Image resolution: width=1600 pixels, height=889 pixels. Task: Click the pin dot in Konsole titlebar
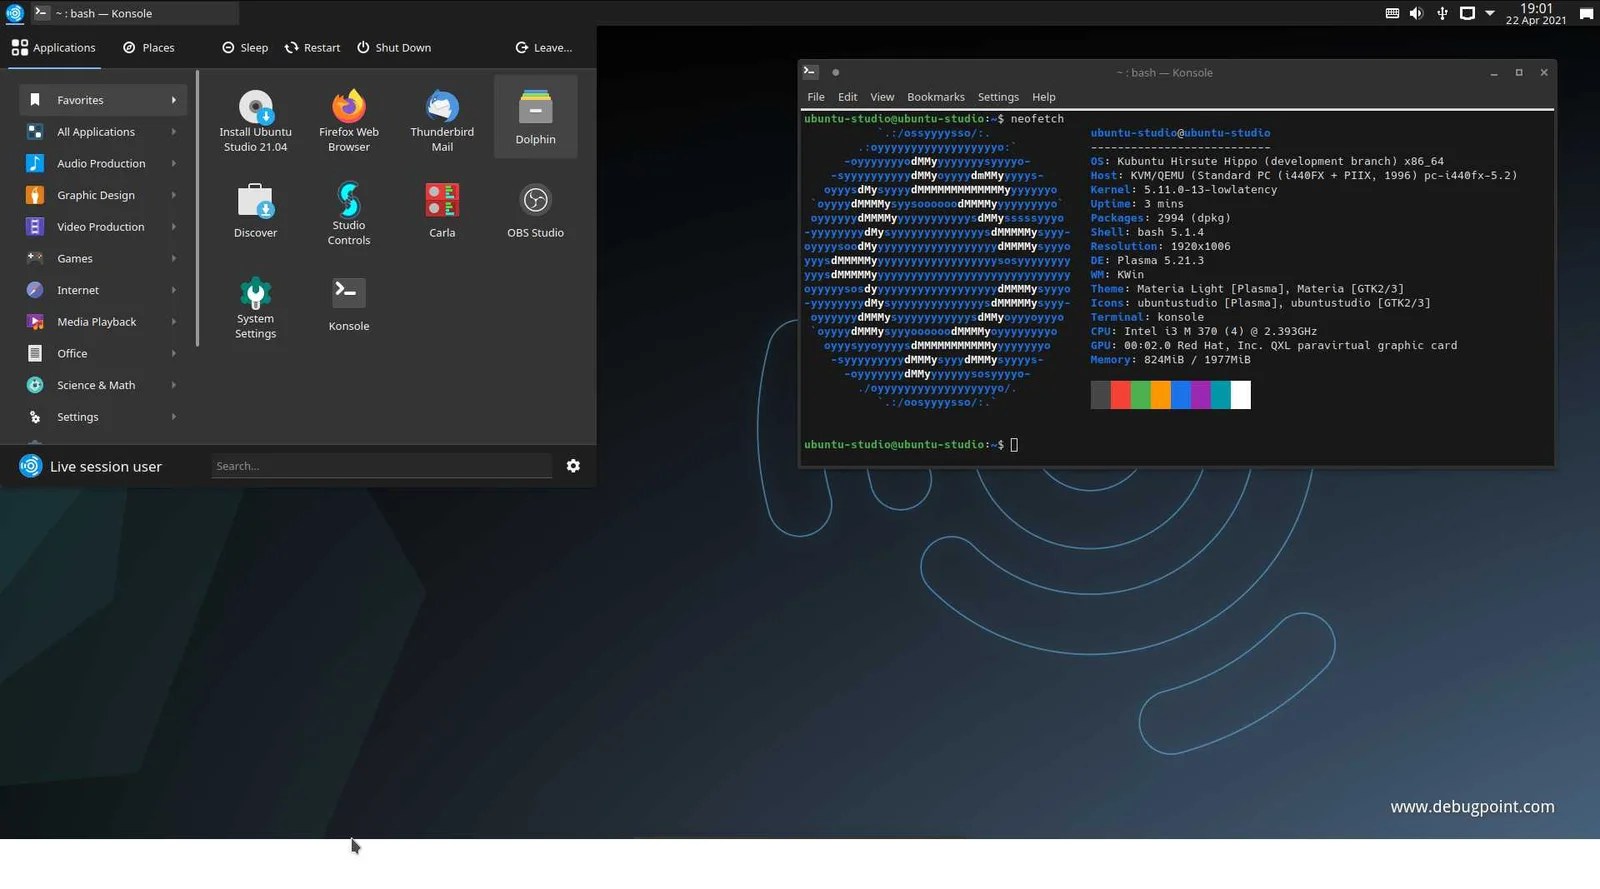click(836, 72)
